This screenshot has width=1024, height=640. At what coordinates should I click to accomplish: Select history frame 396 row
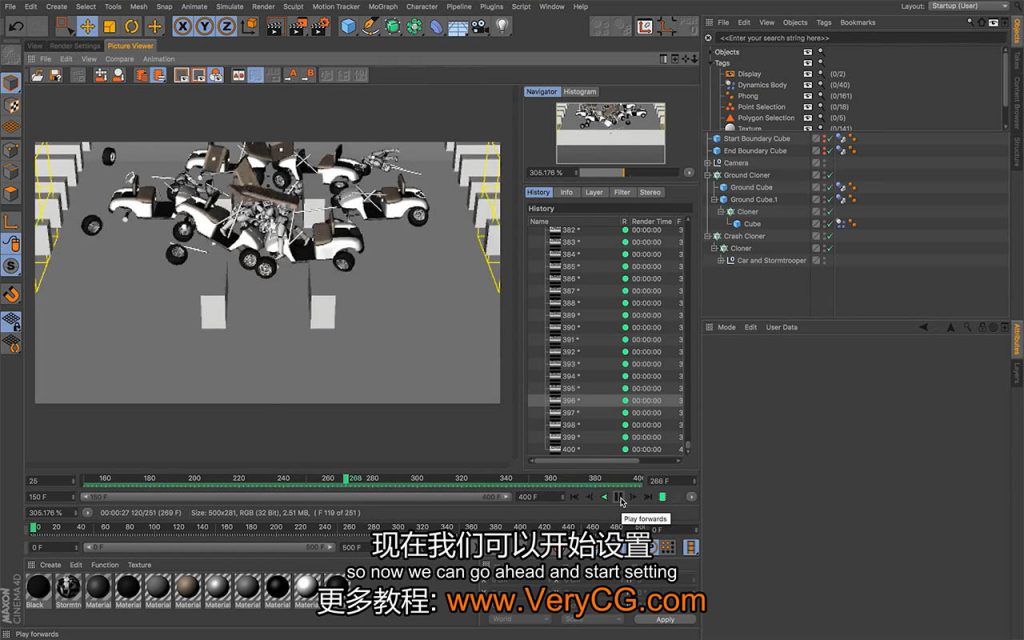tap(605, 400)
